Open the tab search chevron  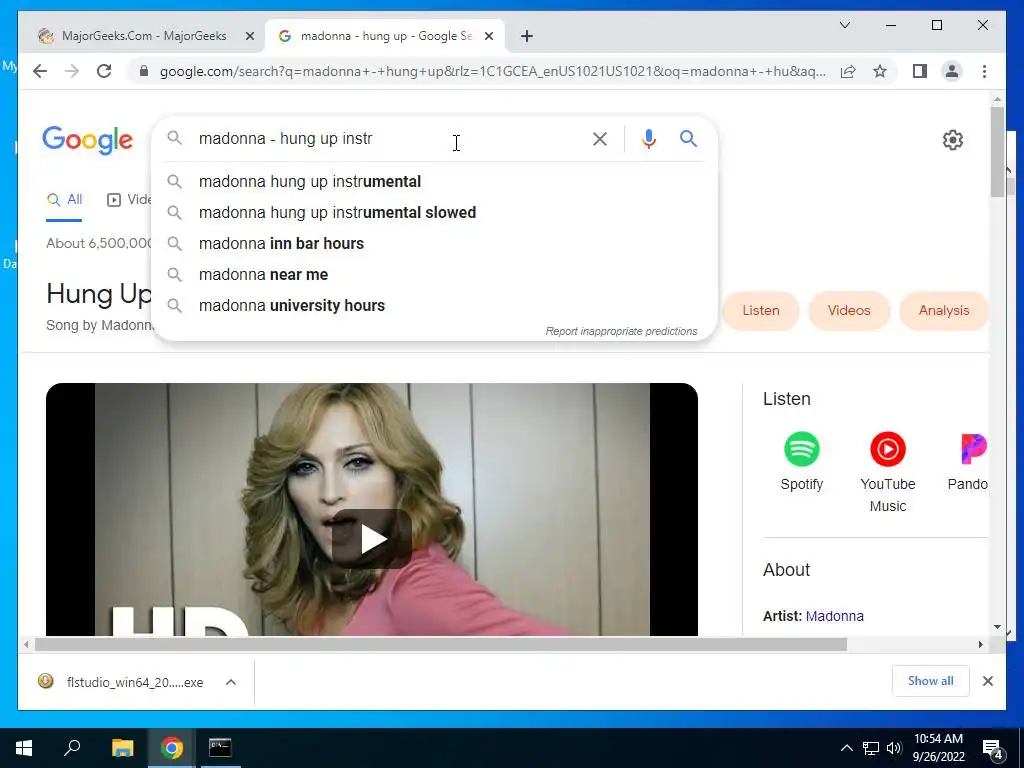[x=844, y=25]
